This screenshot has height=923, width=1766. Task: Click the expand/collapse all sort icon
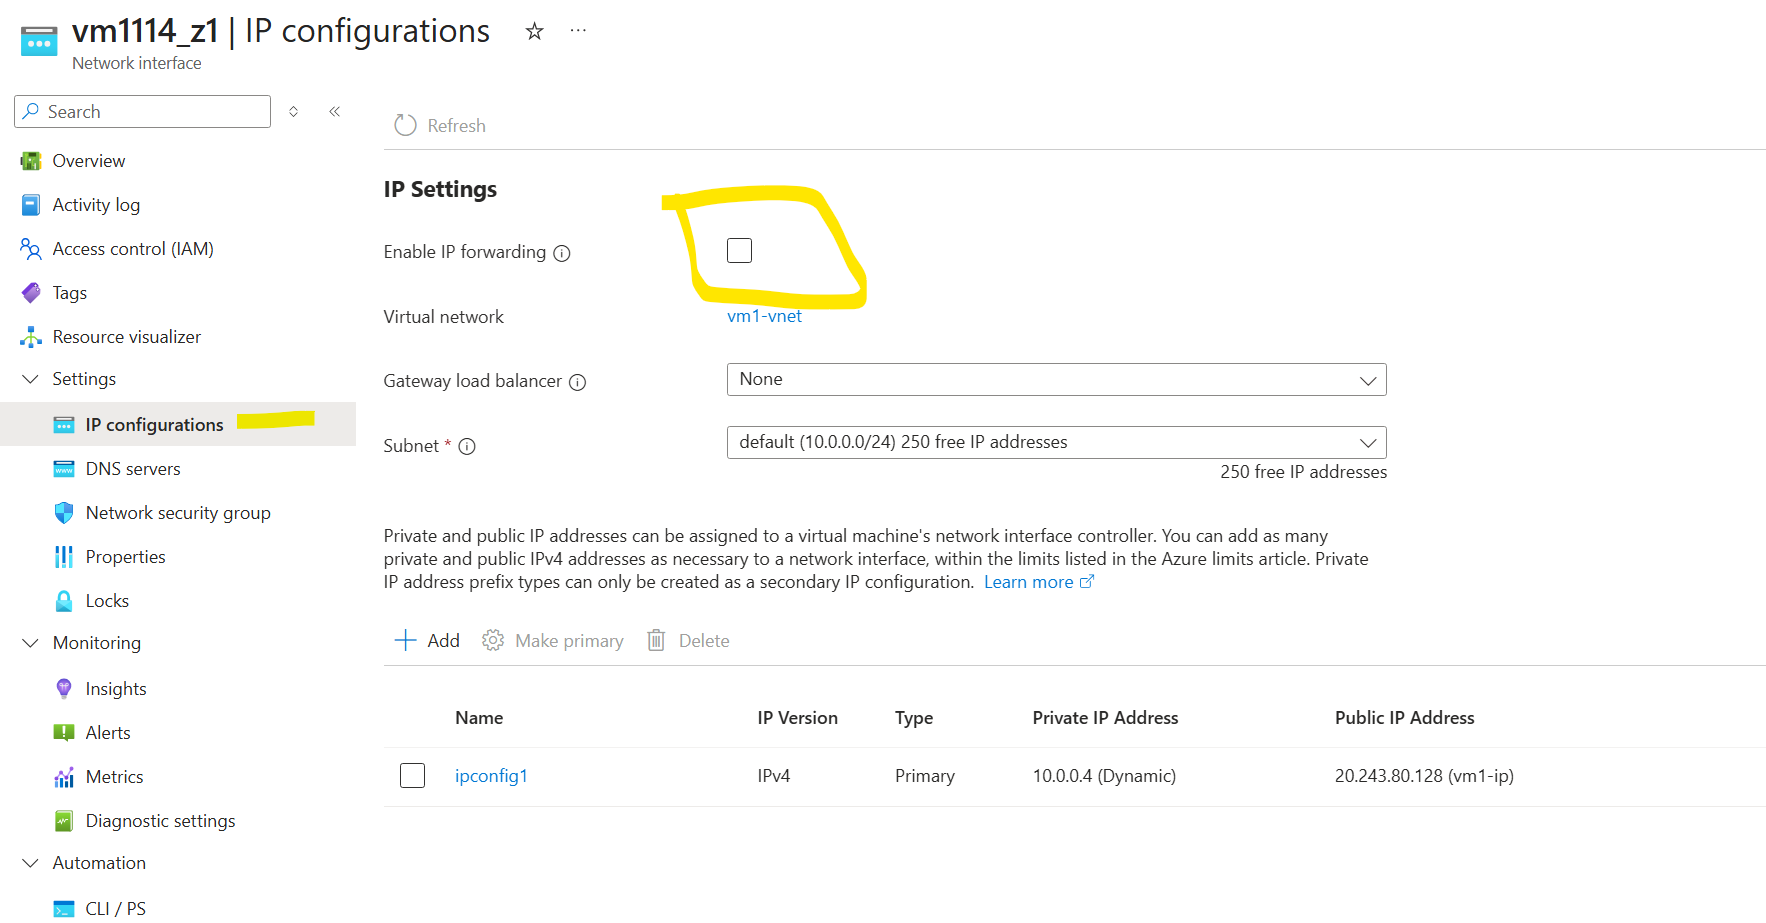[x=294, y=111]
